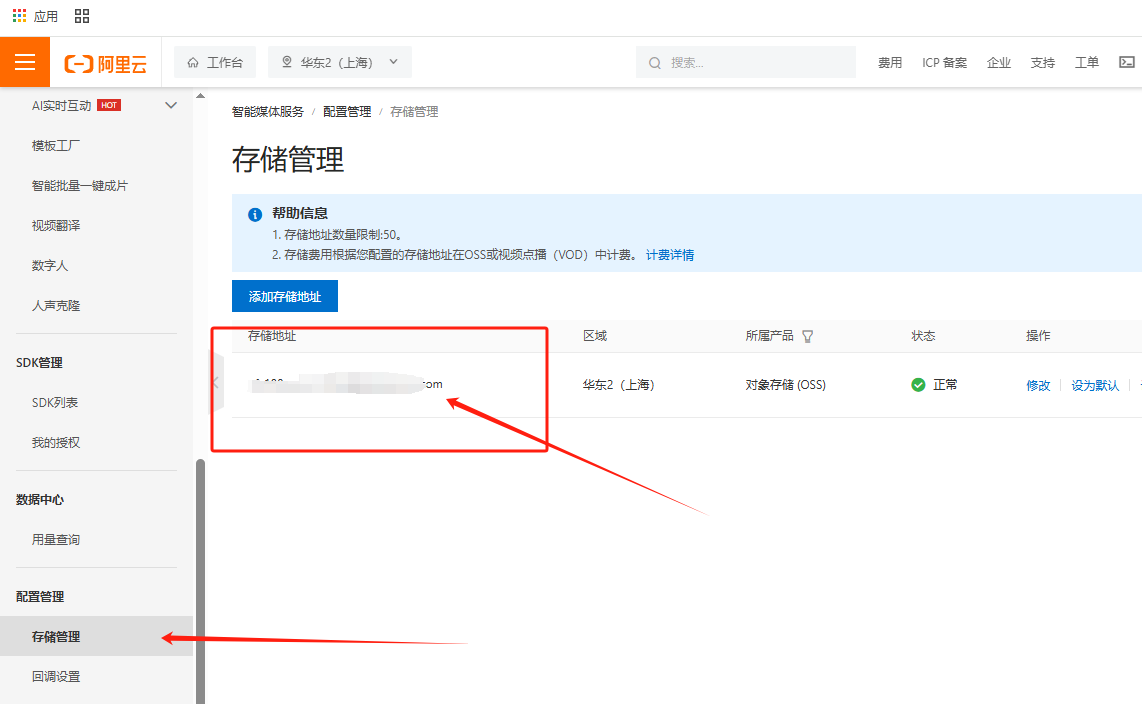Click the green 正常 status icon
1142x704 pixels.
[918, 384]
